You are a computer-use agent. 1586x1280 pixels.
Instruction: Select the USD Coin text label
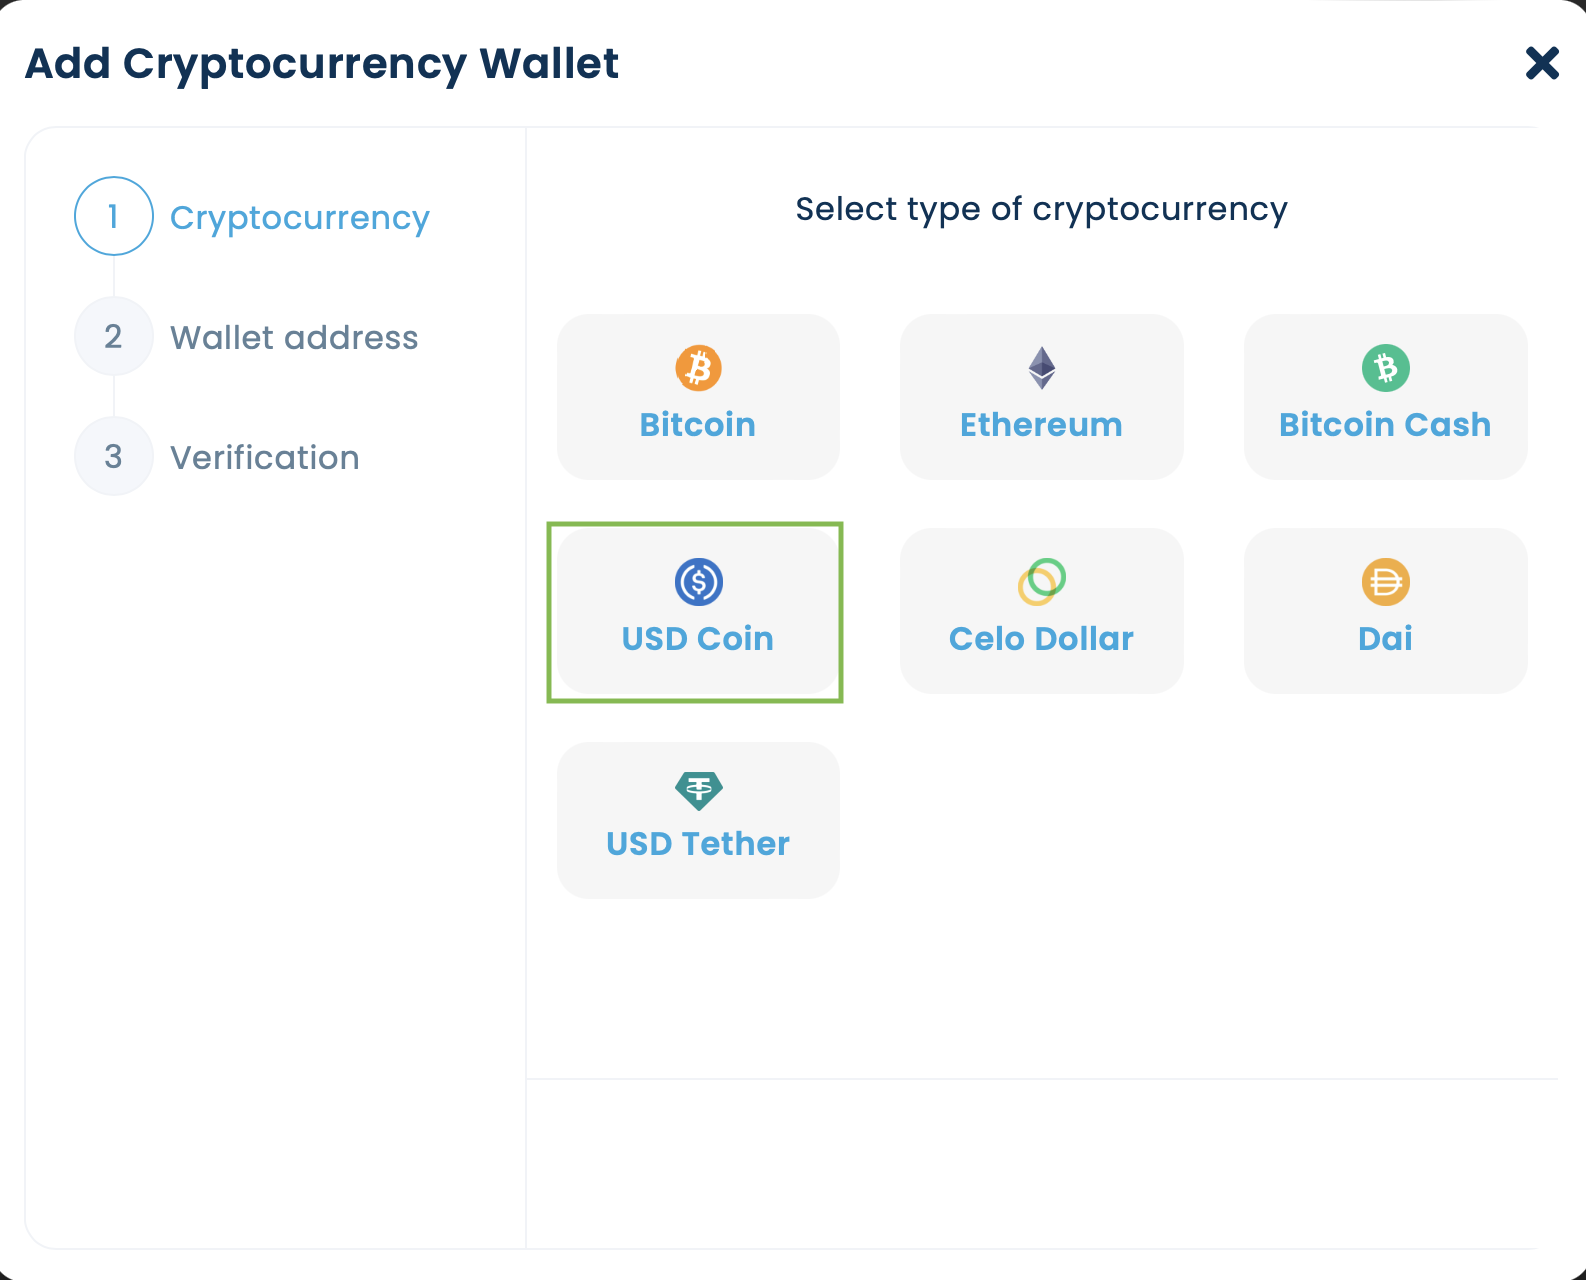point(698,639)
